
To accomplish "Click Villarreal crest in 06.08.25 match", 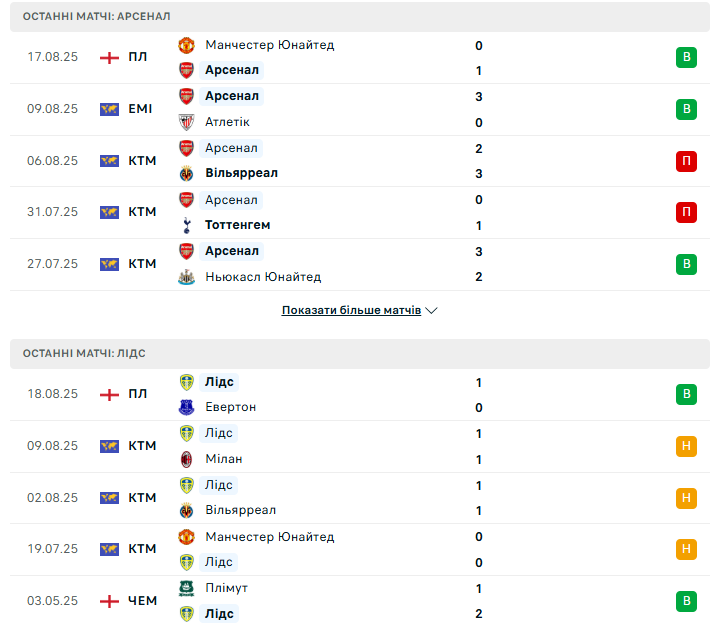I will coord(186,174).
